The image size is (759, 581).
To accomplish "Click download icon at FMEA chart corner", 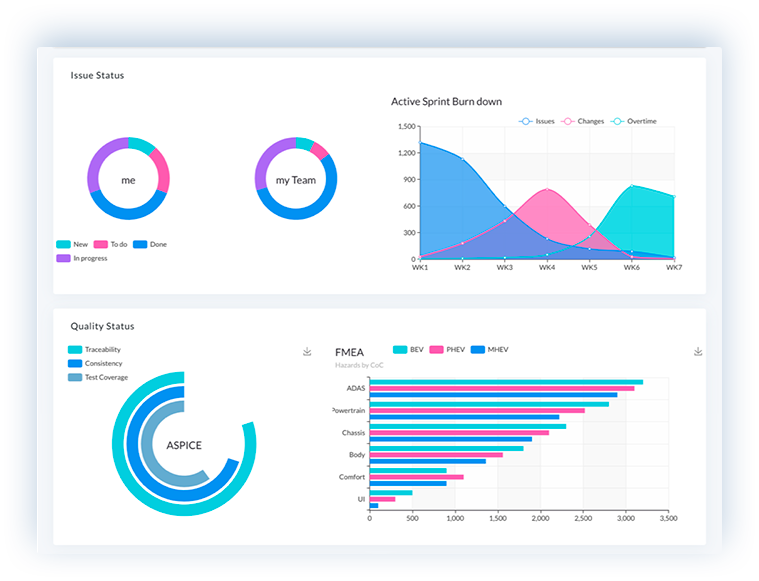I will tap(698, 352).
